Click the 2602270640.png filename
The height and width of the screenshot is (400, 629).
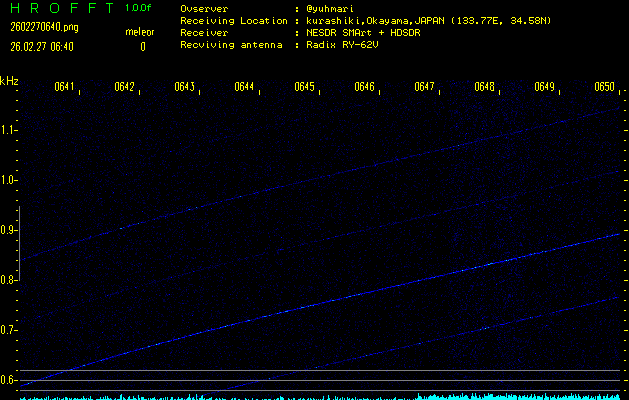click(x=43, y=27)
